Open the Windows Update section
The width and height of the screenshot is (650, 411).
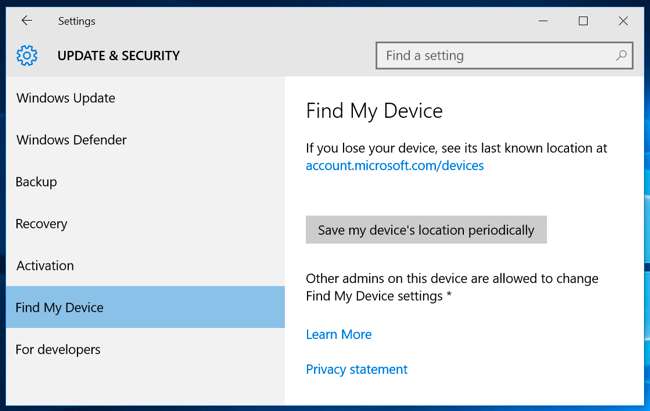coord(65,98)
